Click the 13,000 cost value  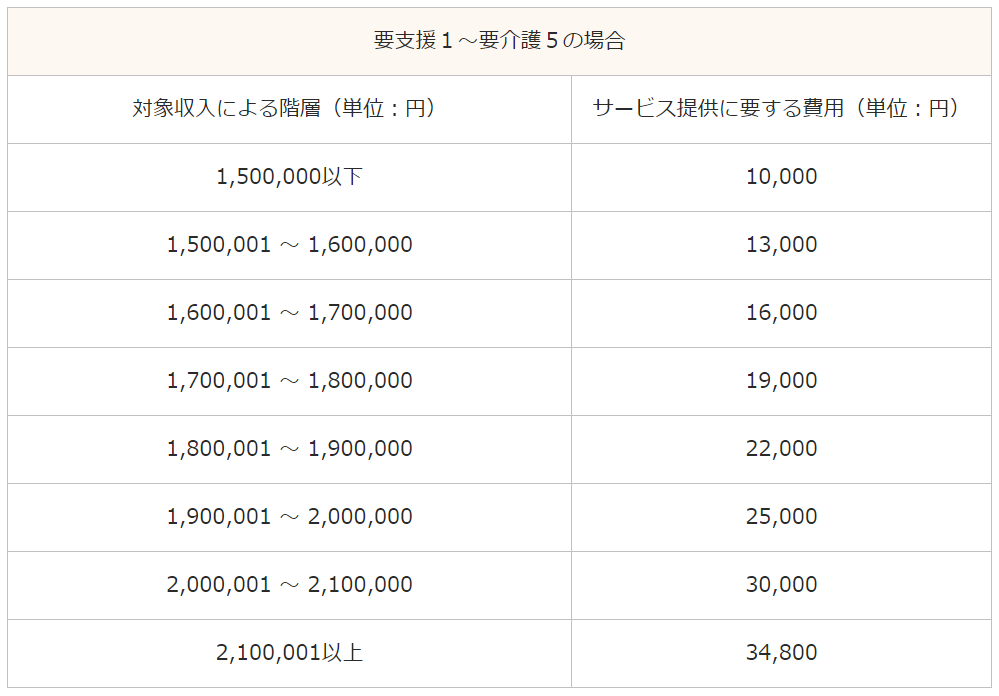[781, 245]
